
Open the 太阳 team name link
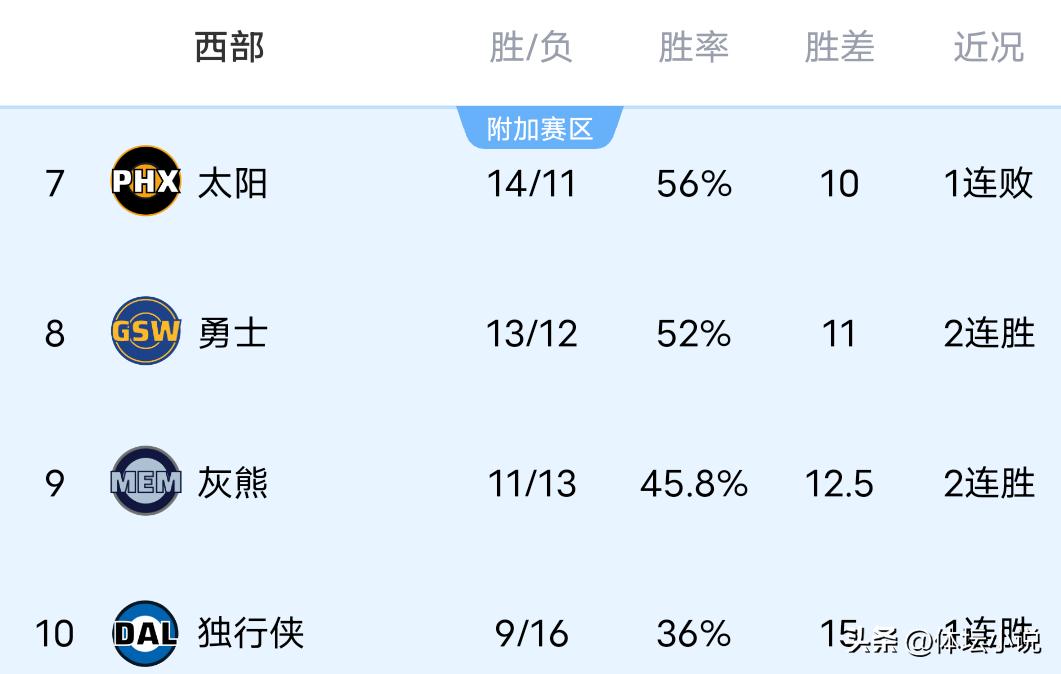pyautogui.click(x=232, y=183)
